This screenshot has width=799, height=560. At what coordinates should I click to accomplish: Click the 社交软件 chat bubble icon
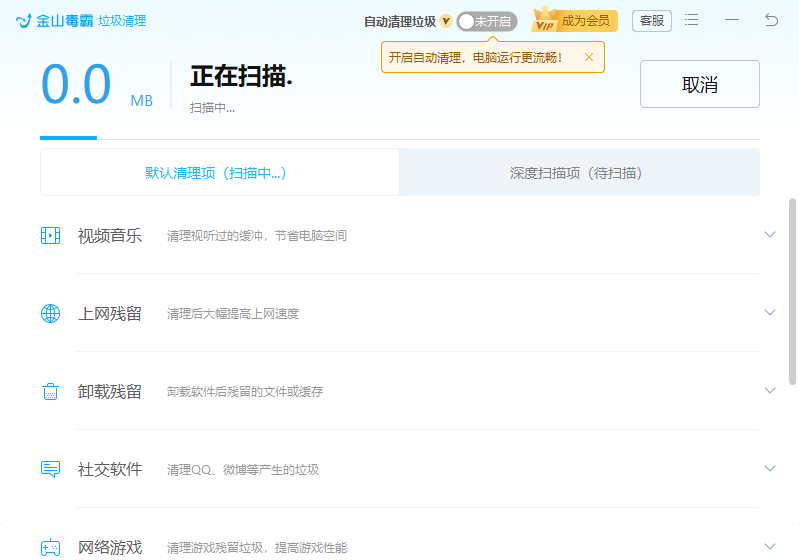50,469
